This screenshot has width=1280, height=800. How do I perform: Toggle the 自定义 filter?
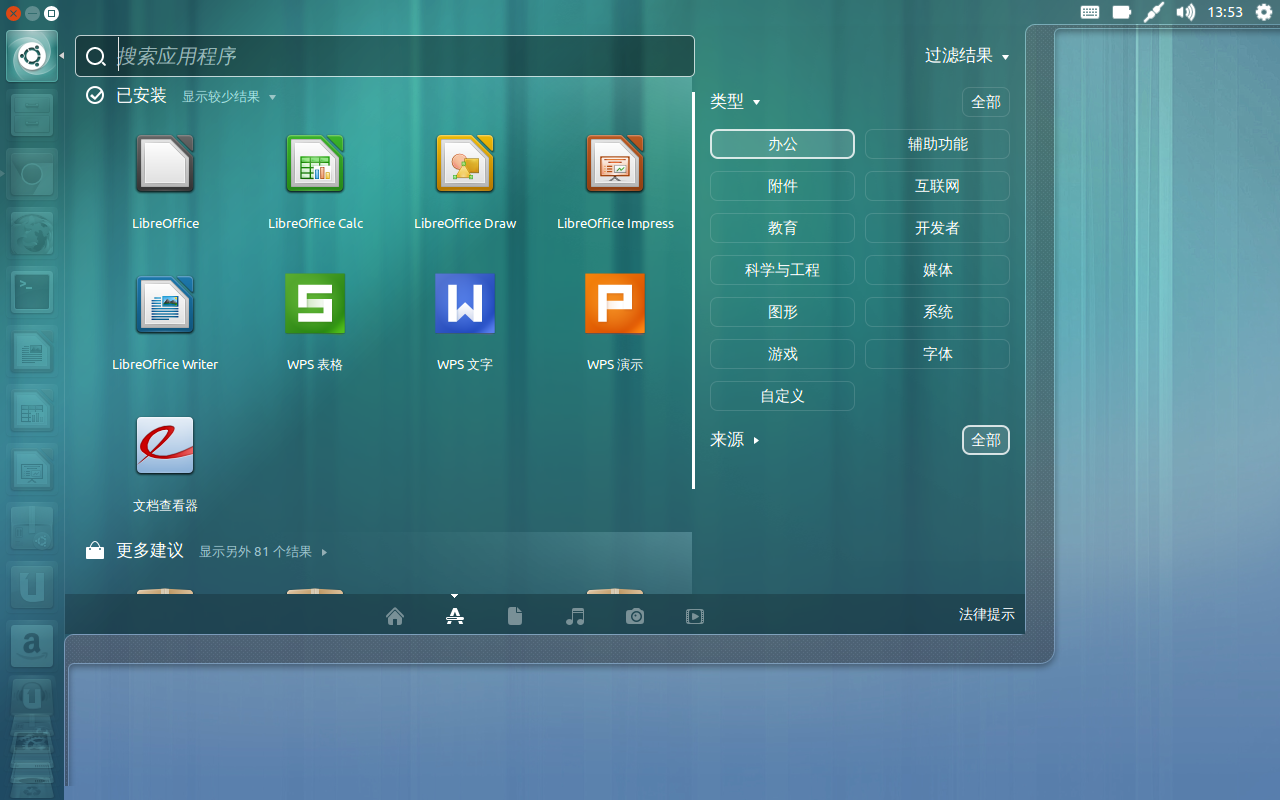tap(782, 396)
